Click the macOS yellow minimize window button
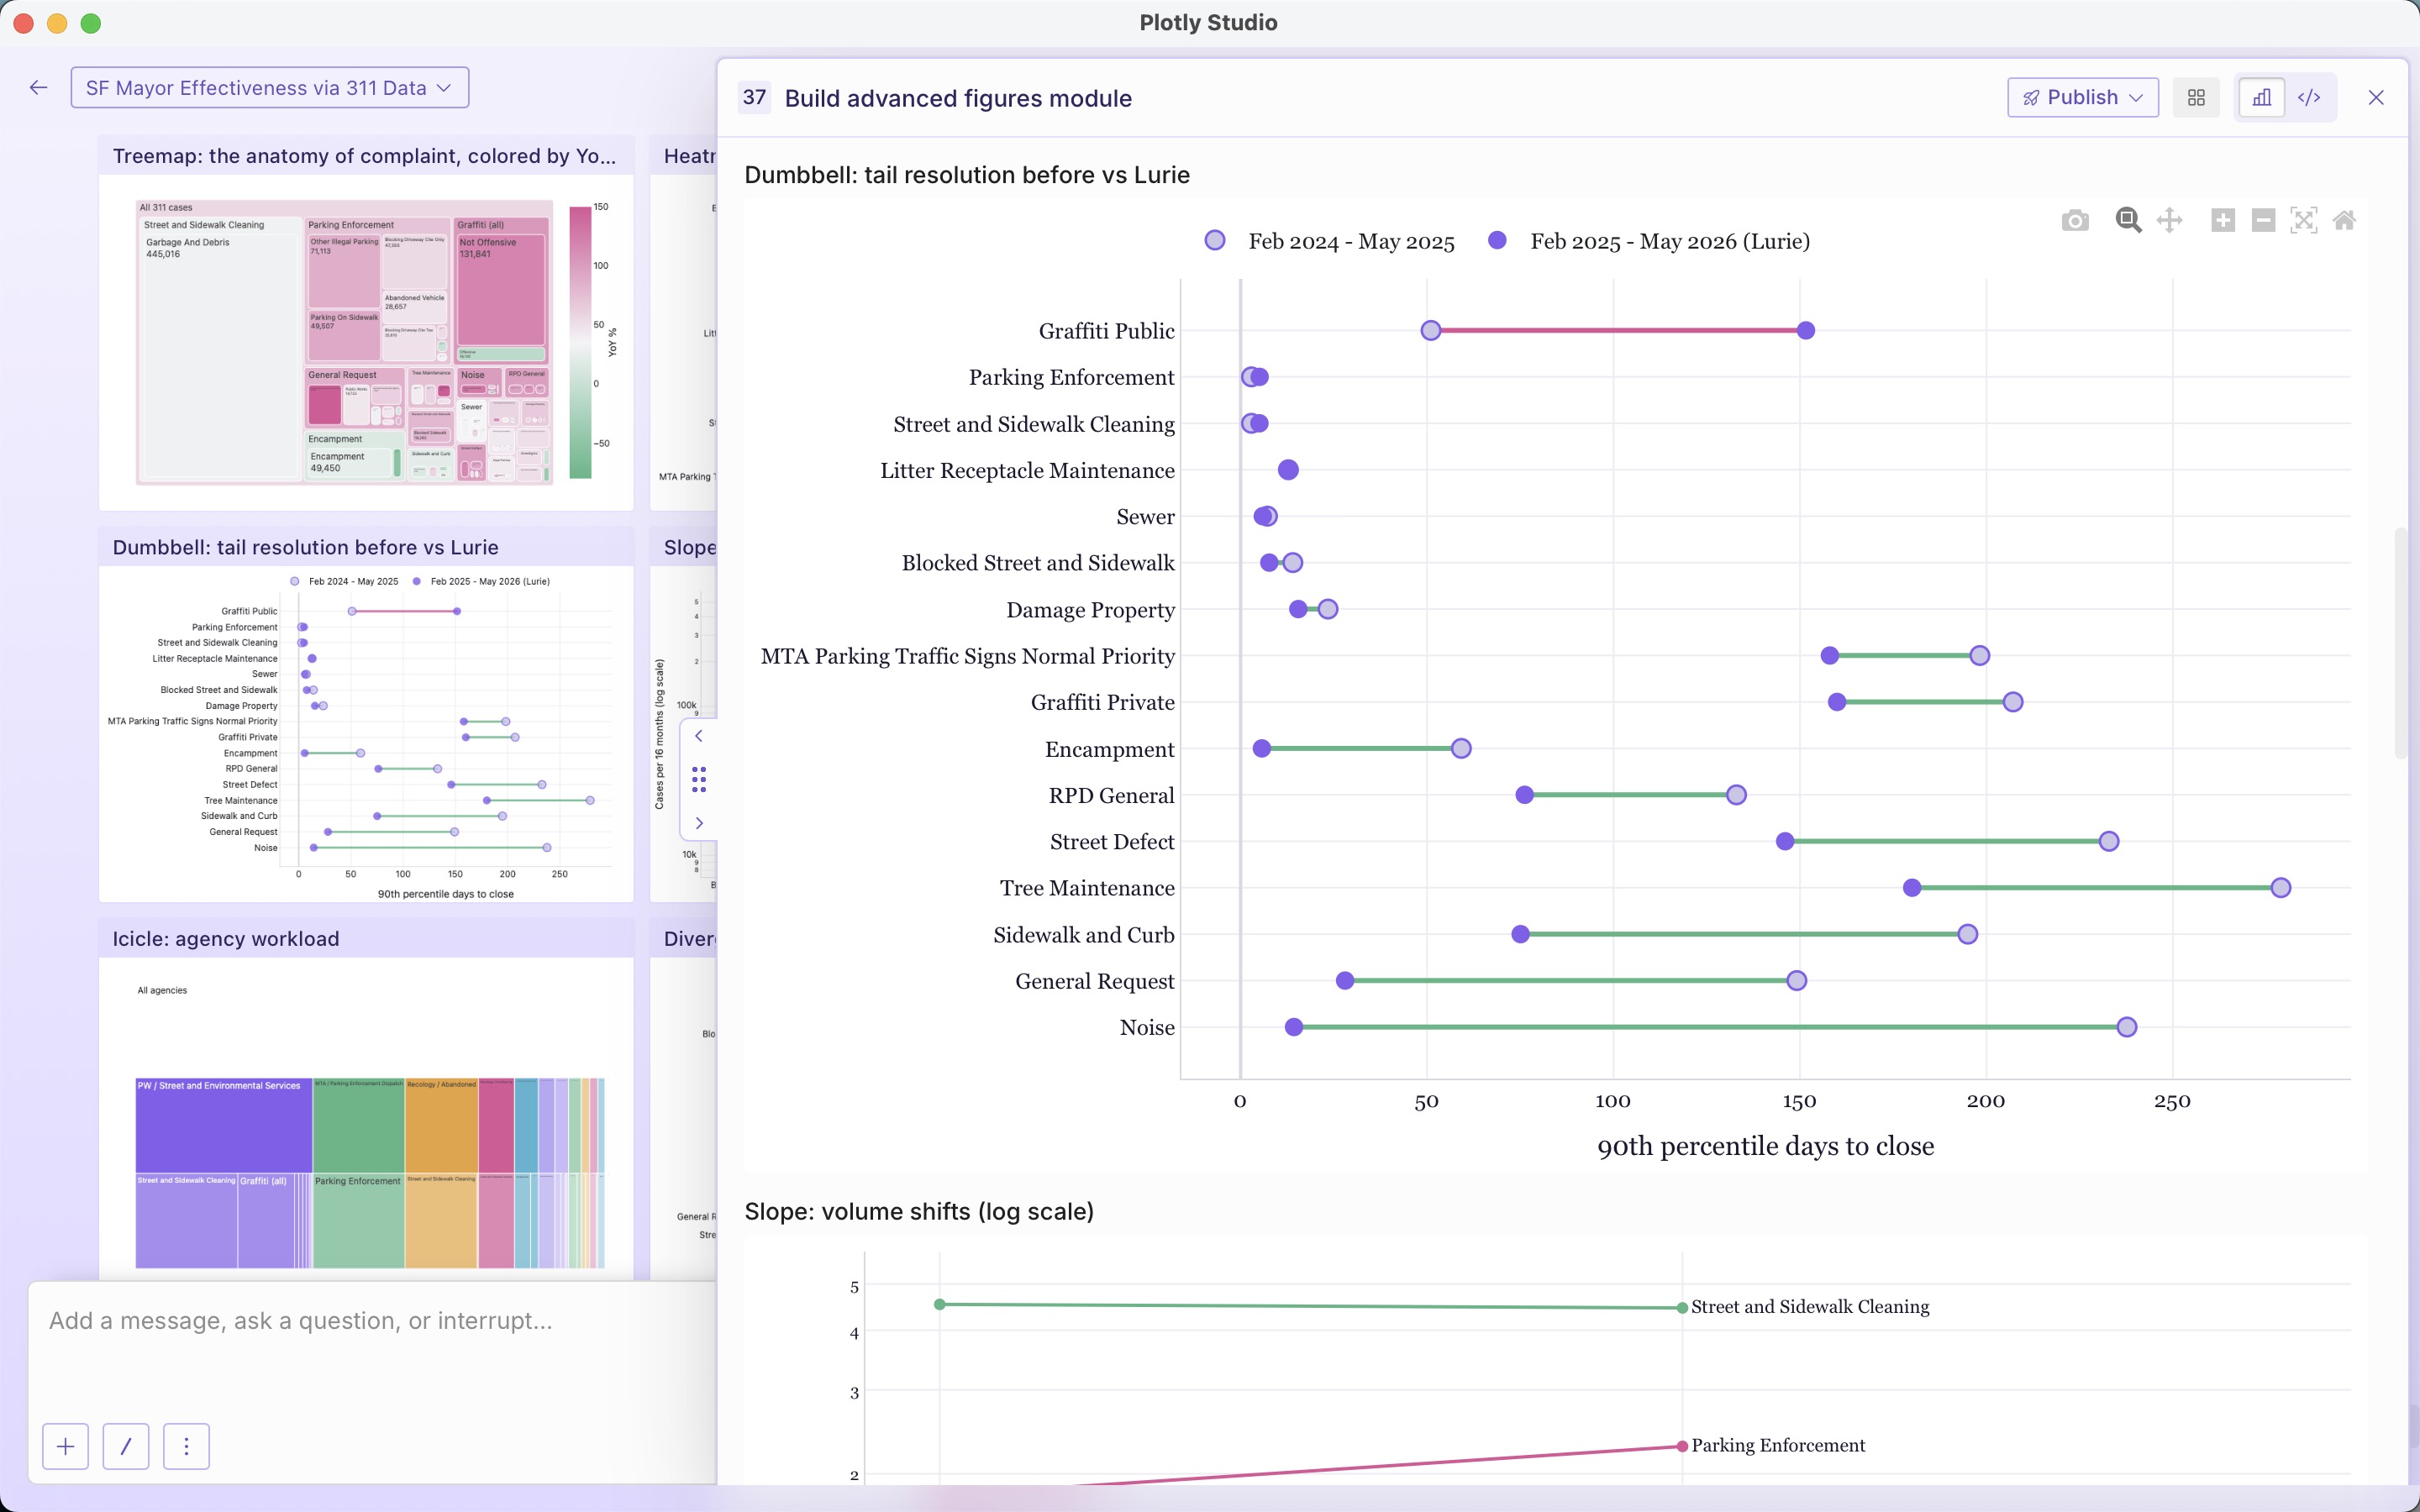This screenshot has height=1512, width=2420. tap(57, 23)
